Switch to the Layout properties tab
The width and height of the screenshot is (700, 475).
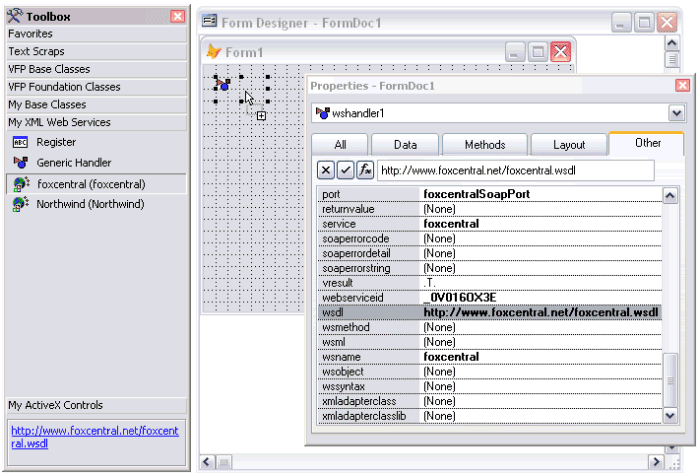[569, 145]
